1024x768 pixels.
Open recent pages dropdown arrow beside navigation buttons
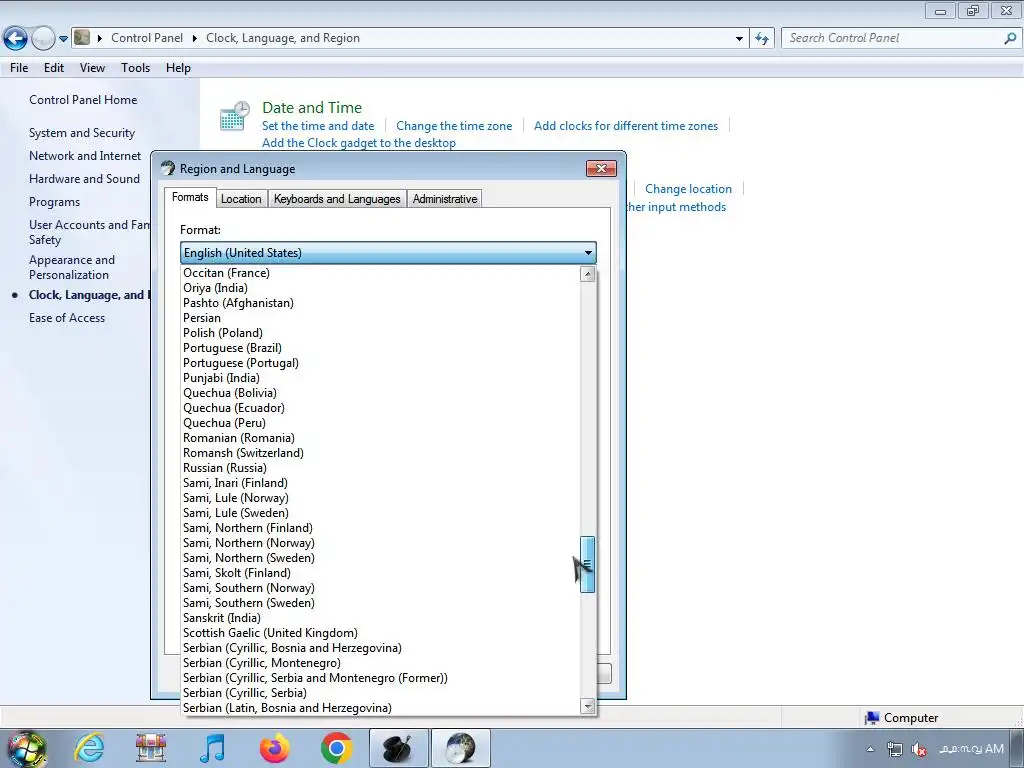63,39
